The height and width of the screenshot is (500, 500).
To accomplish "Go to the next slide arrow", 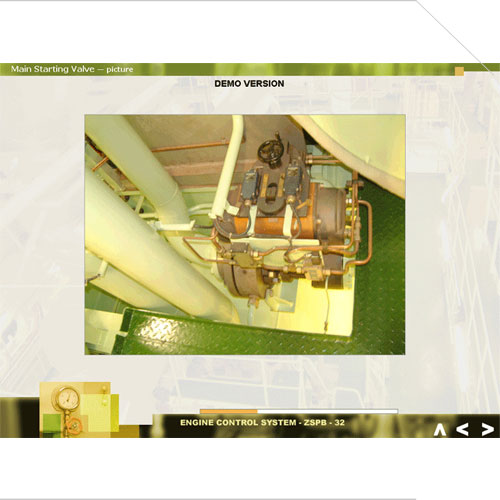I will [488, 429].
